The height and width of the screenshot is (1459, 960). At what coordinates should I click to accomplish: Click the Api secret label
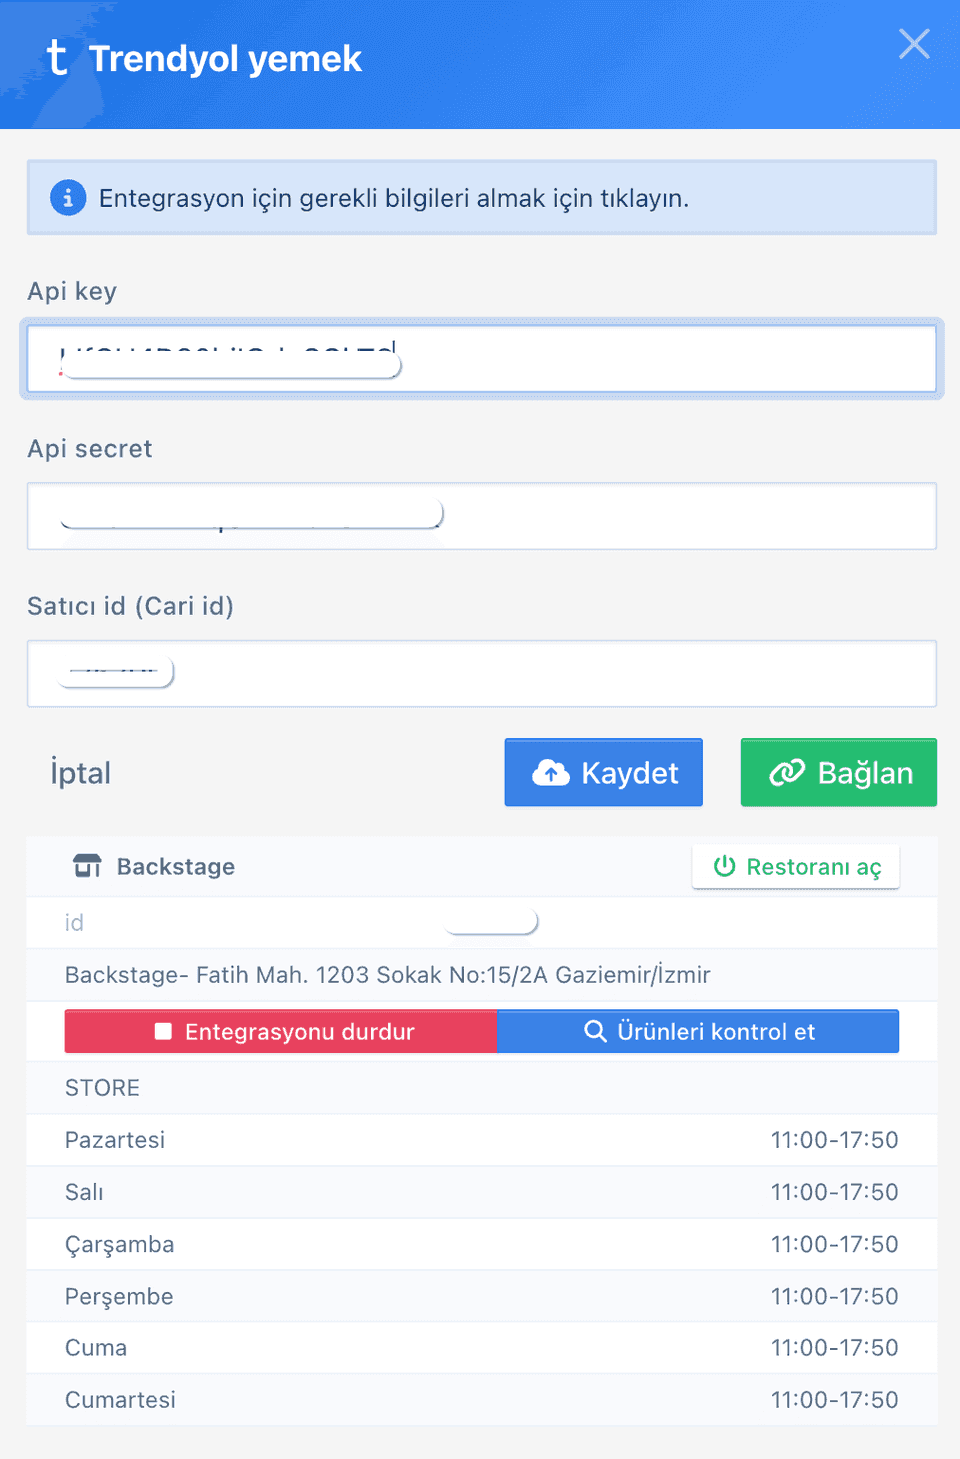90,449
